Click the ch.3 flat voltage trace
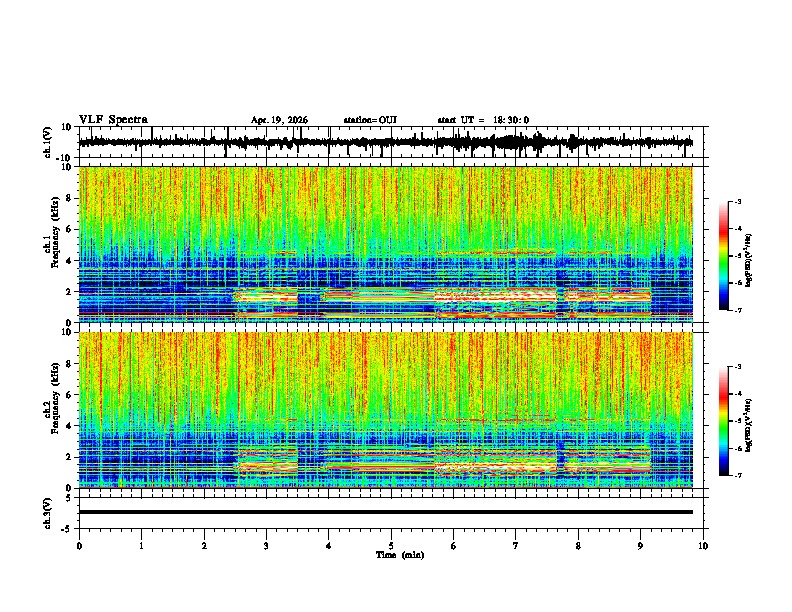 [x=386, y=512]
